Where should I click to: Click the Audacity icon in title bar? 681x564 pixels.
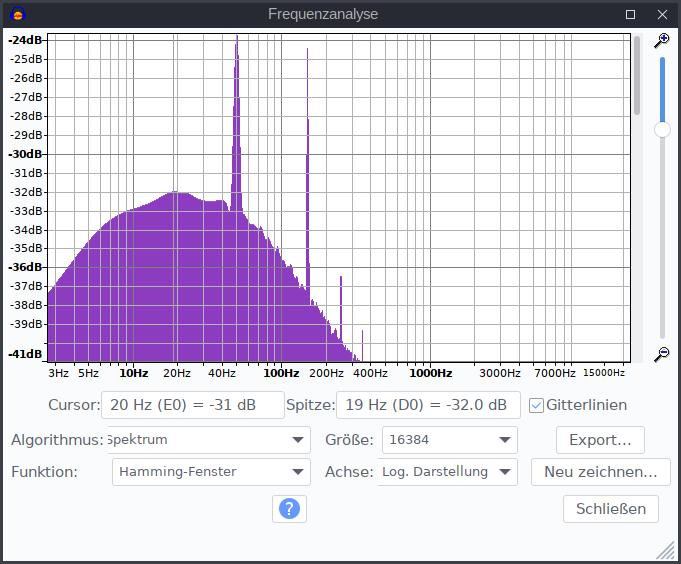click(18, 15)
